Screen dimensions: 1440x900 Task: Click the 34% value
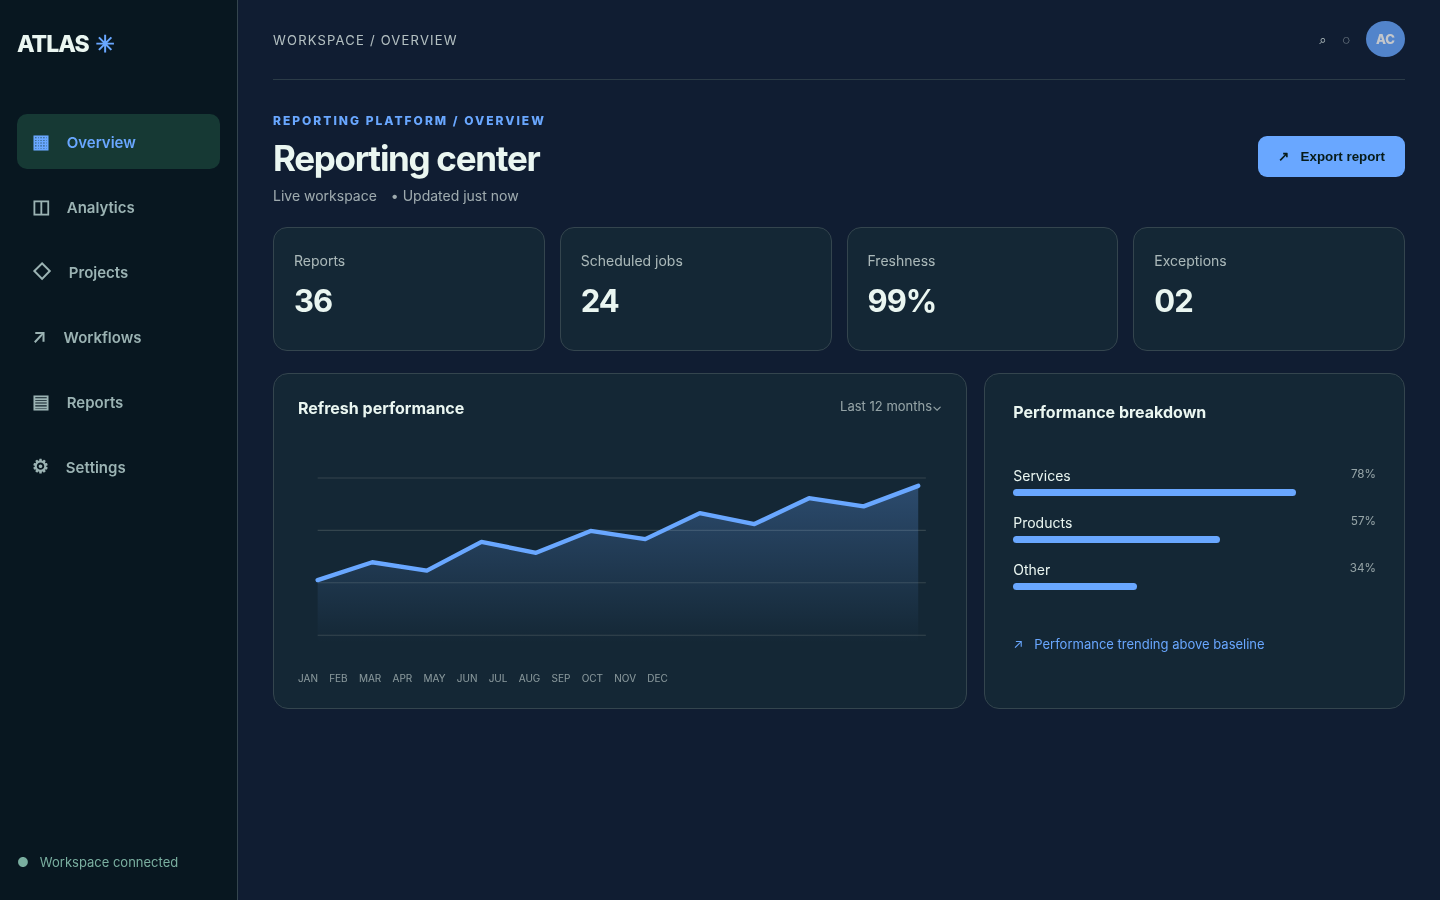tap(1363, 568)
